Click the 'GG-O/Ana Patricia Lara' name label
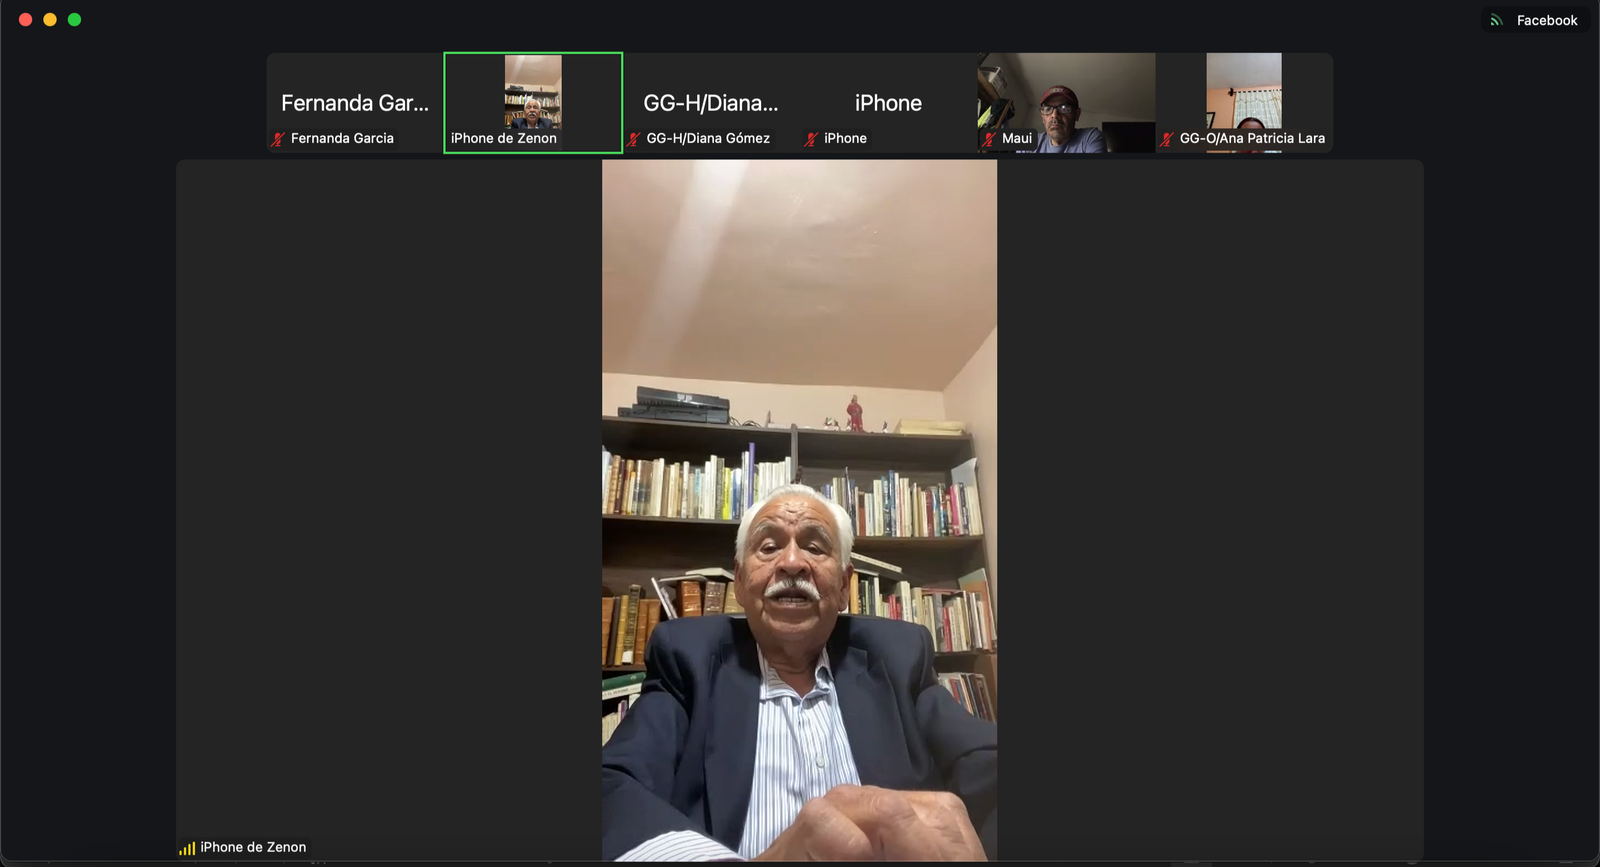This screenshot has height=867, width=1600. tap(1252, 138)
